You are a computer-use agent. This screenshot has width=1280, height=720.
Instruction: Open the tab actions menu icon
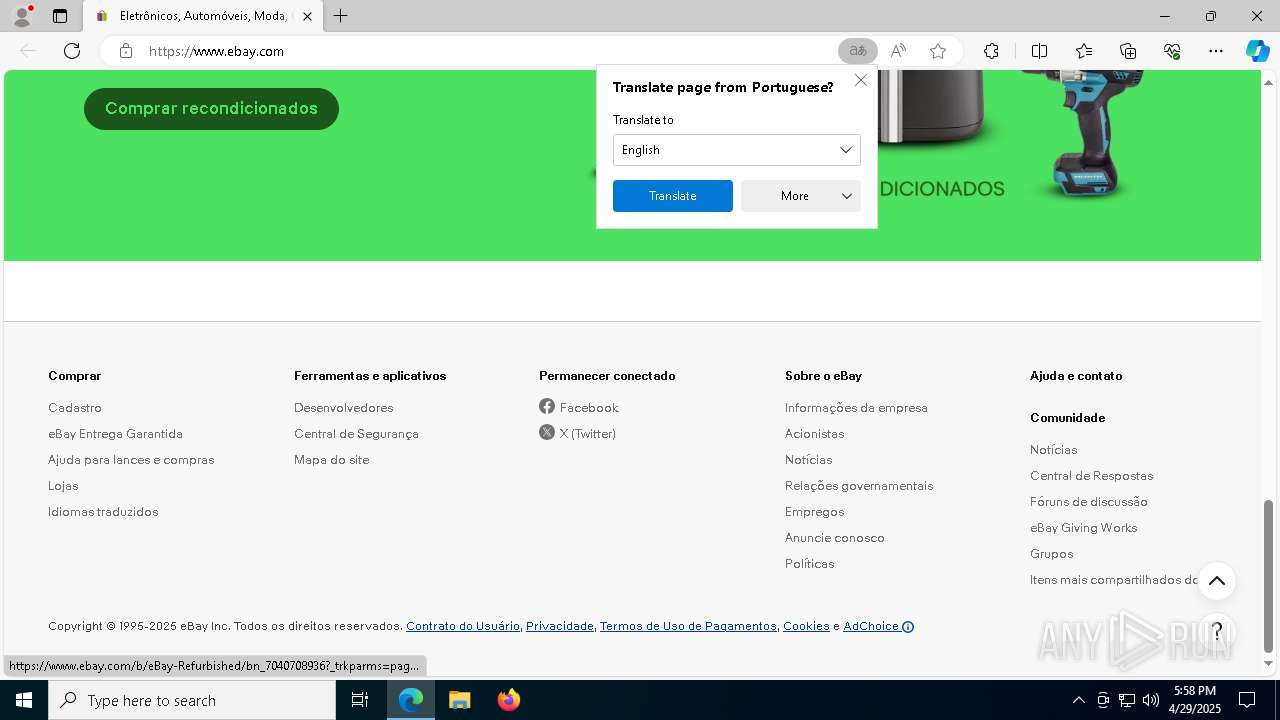tap(60, 16)
